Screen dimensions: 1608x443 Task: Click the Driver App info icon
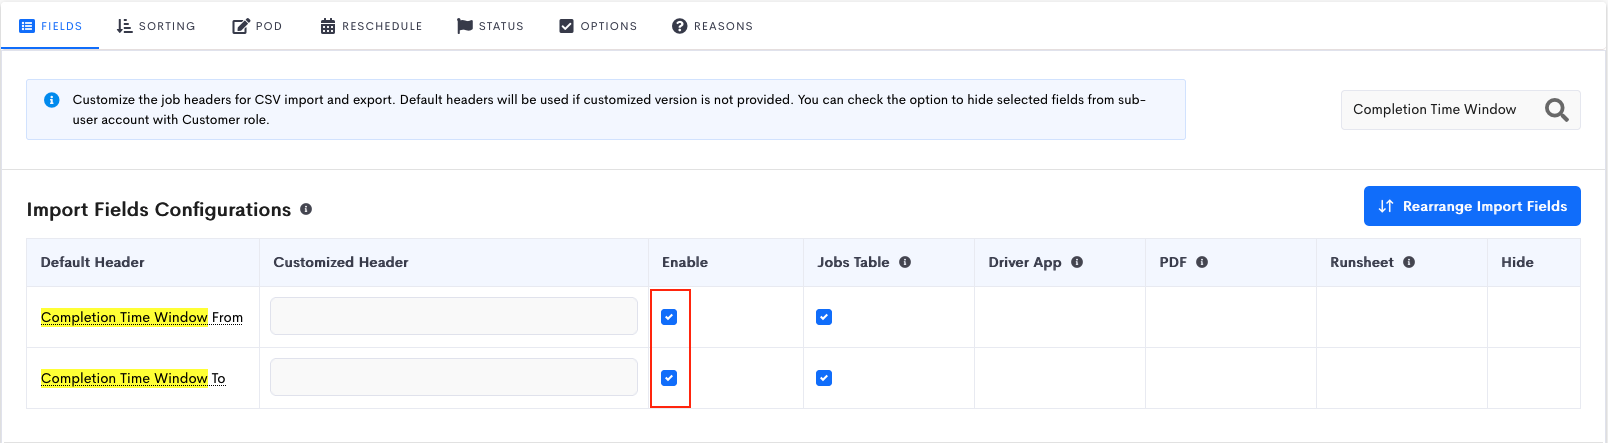pyautogui.click(x=1077, y=262)
